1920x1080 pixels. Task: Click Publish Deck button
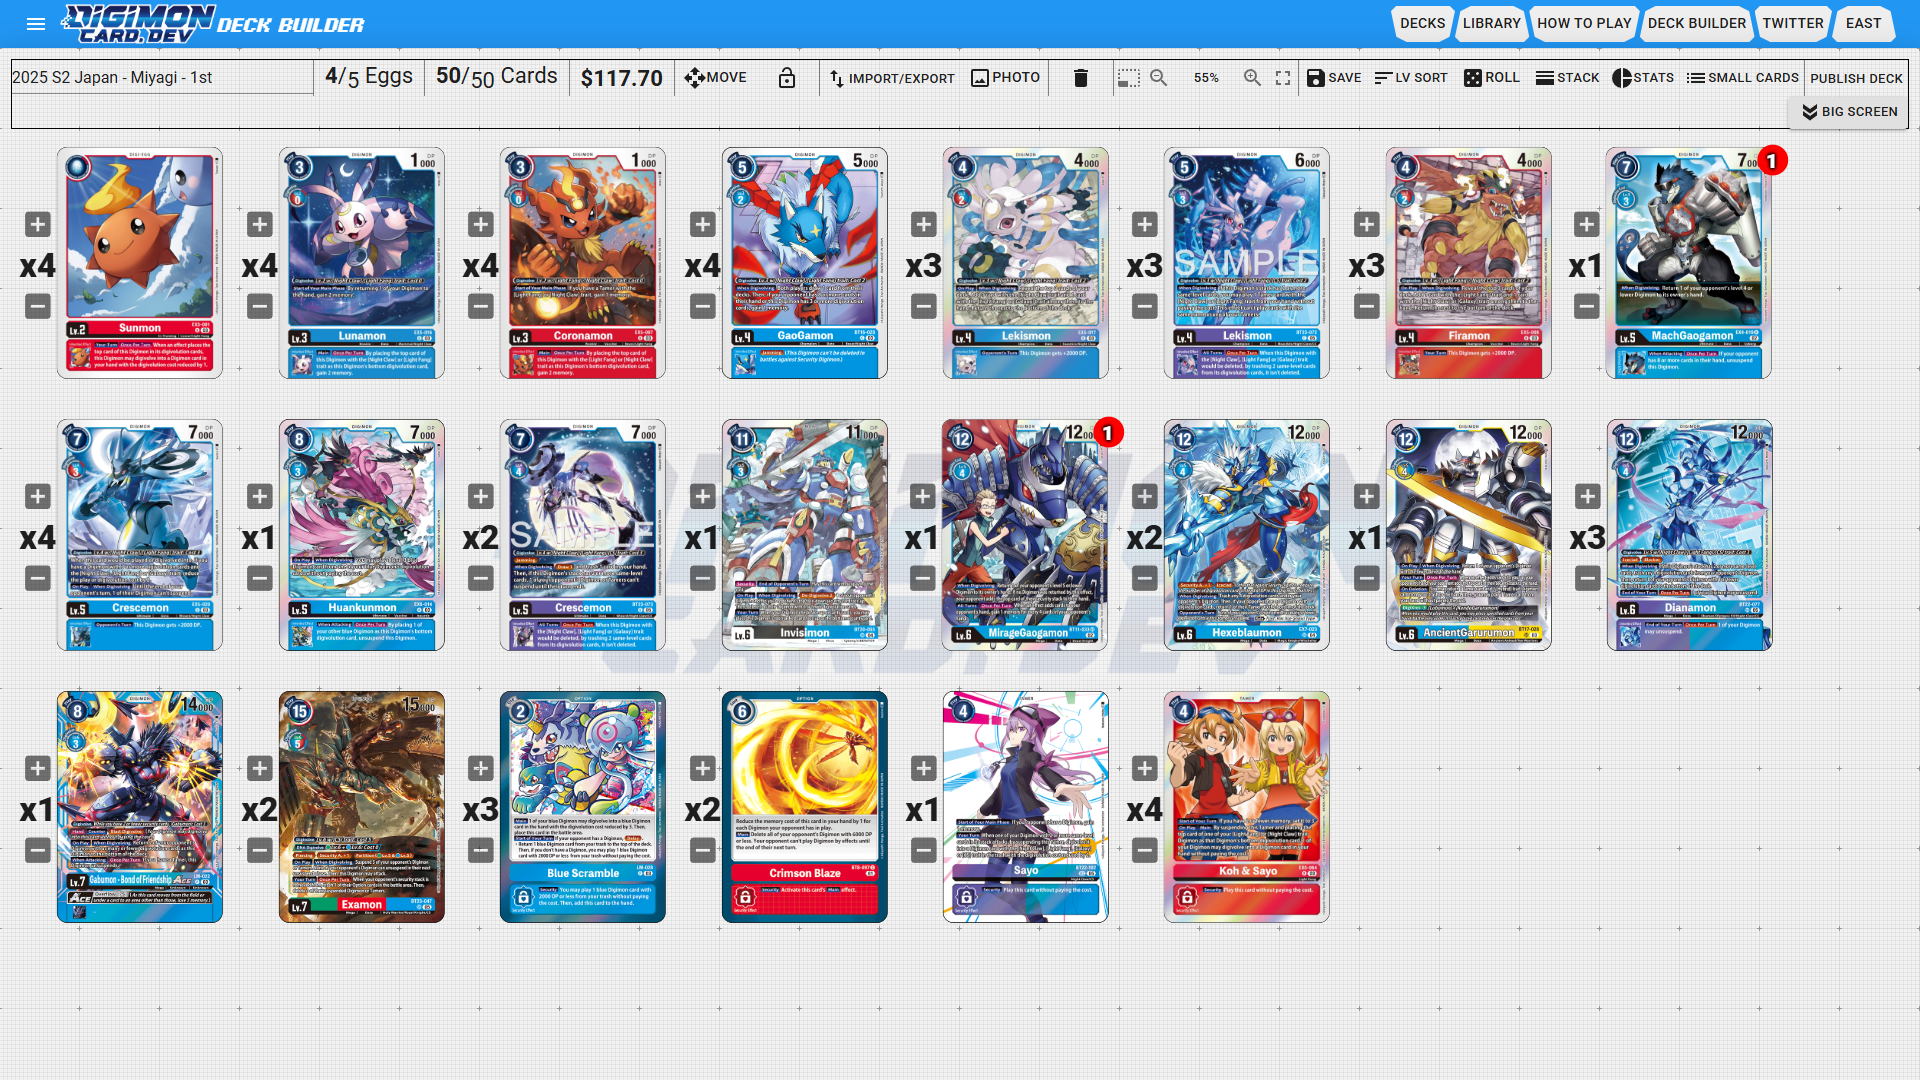[1856, 78]
